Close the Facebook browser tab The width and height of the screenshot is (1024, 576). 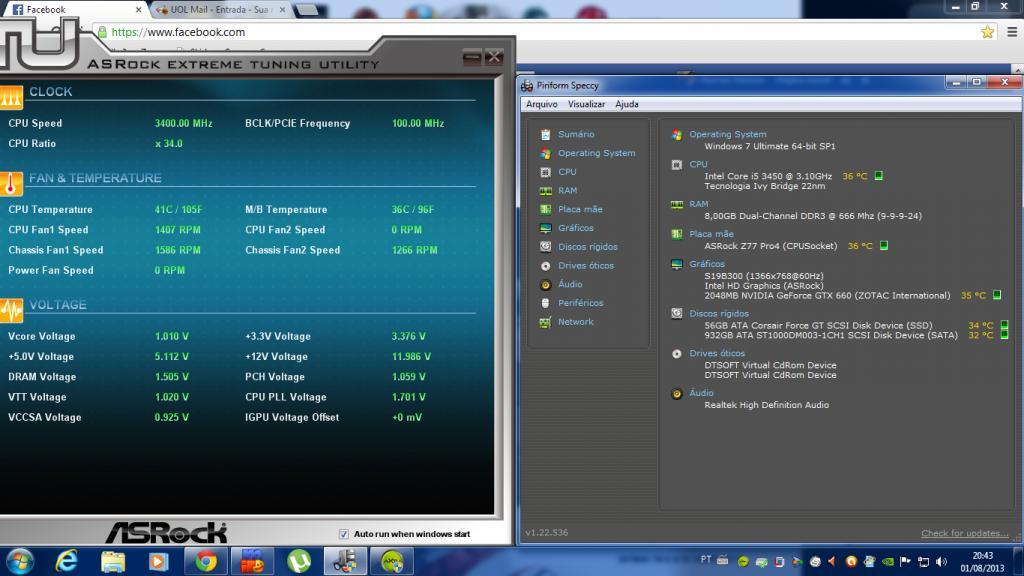(138, 10)
